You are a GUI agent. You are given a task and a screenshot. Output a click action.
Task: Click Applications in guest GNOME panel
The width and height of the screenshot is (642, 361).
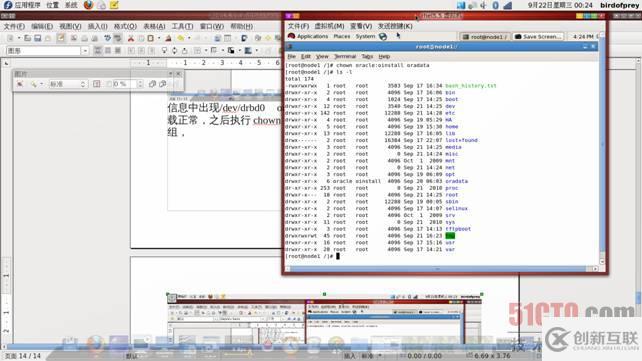click(x=312, y=36)
